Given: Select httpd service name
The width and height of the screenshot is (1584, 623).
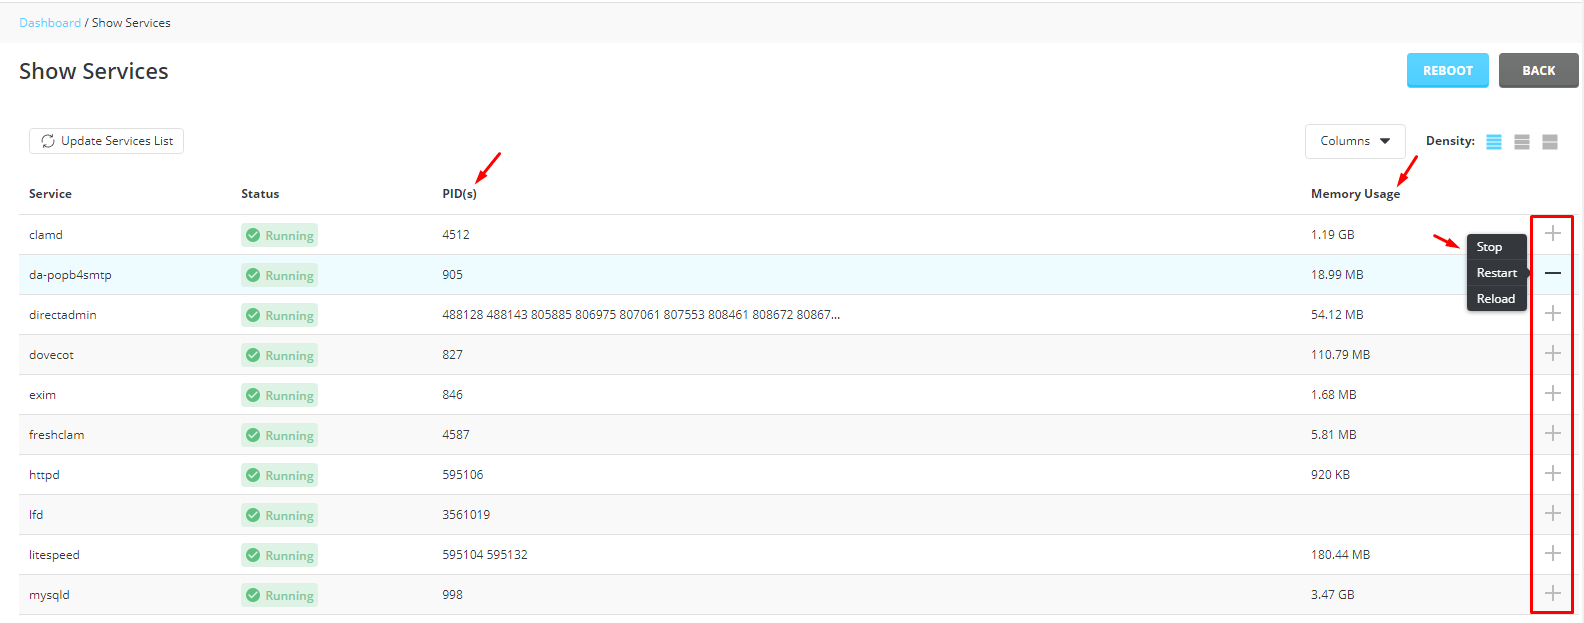Looking at the screenshot, I should 44,475.
